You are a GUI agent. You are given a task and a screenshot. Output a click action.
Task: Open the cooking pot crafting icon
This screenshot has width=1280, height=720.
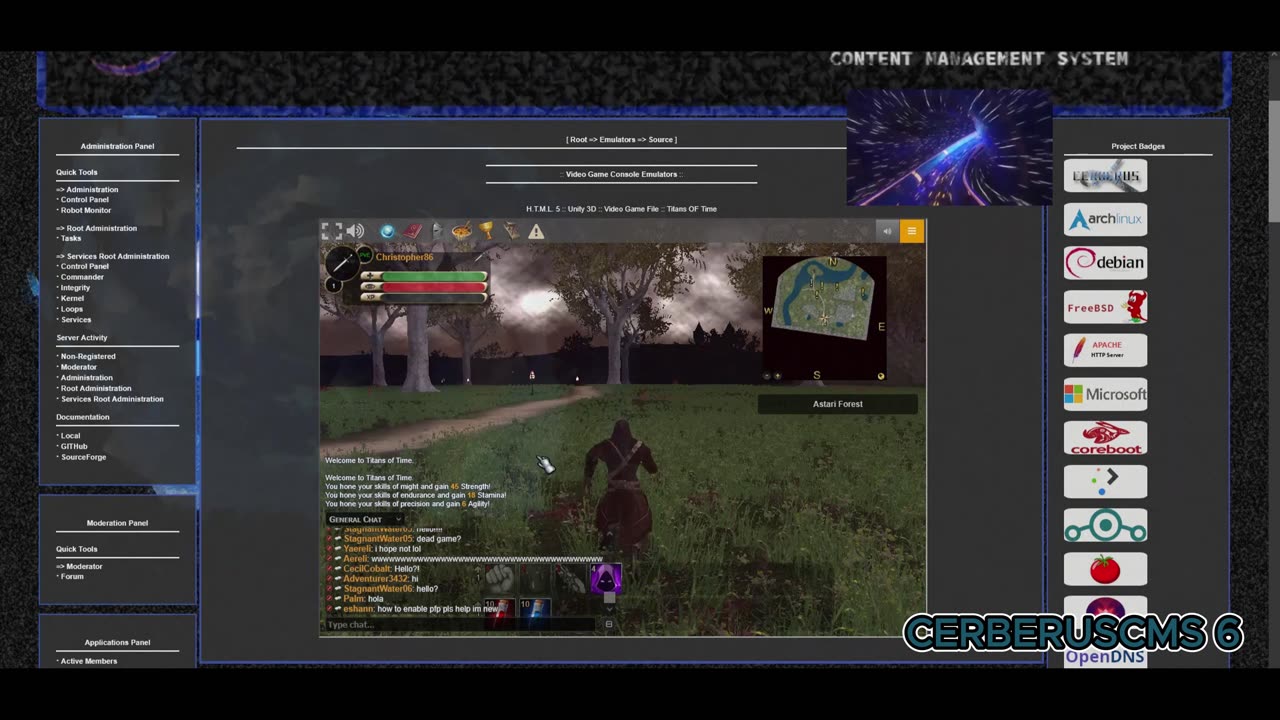(x=462, y=231)
